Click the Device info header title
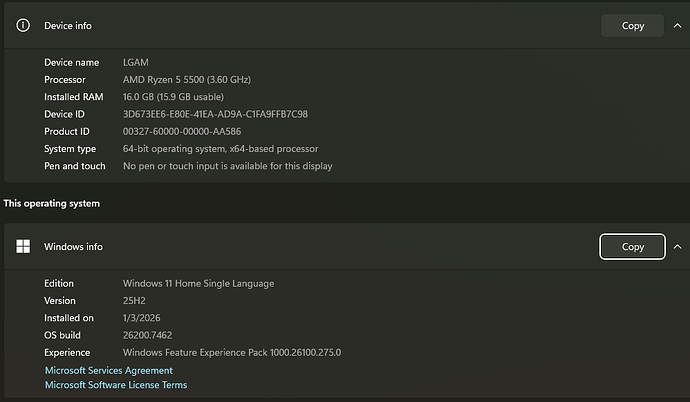Image resolution: width=690 pixels, height=402 pixels. (68, 26)
